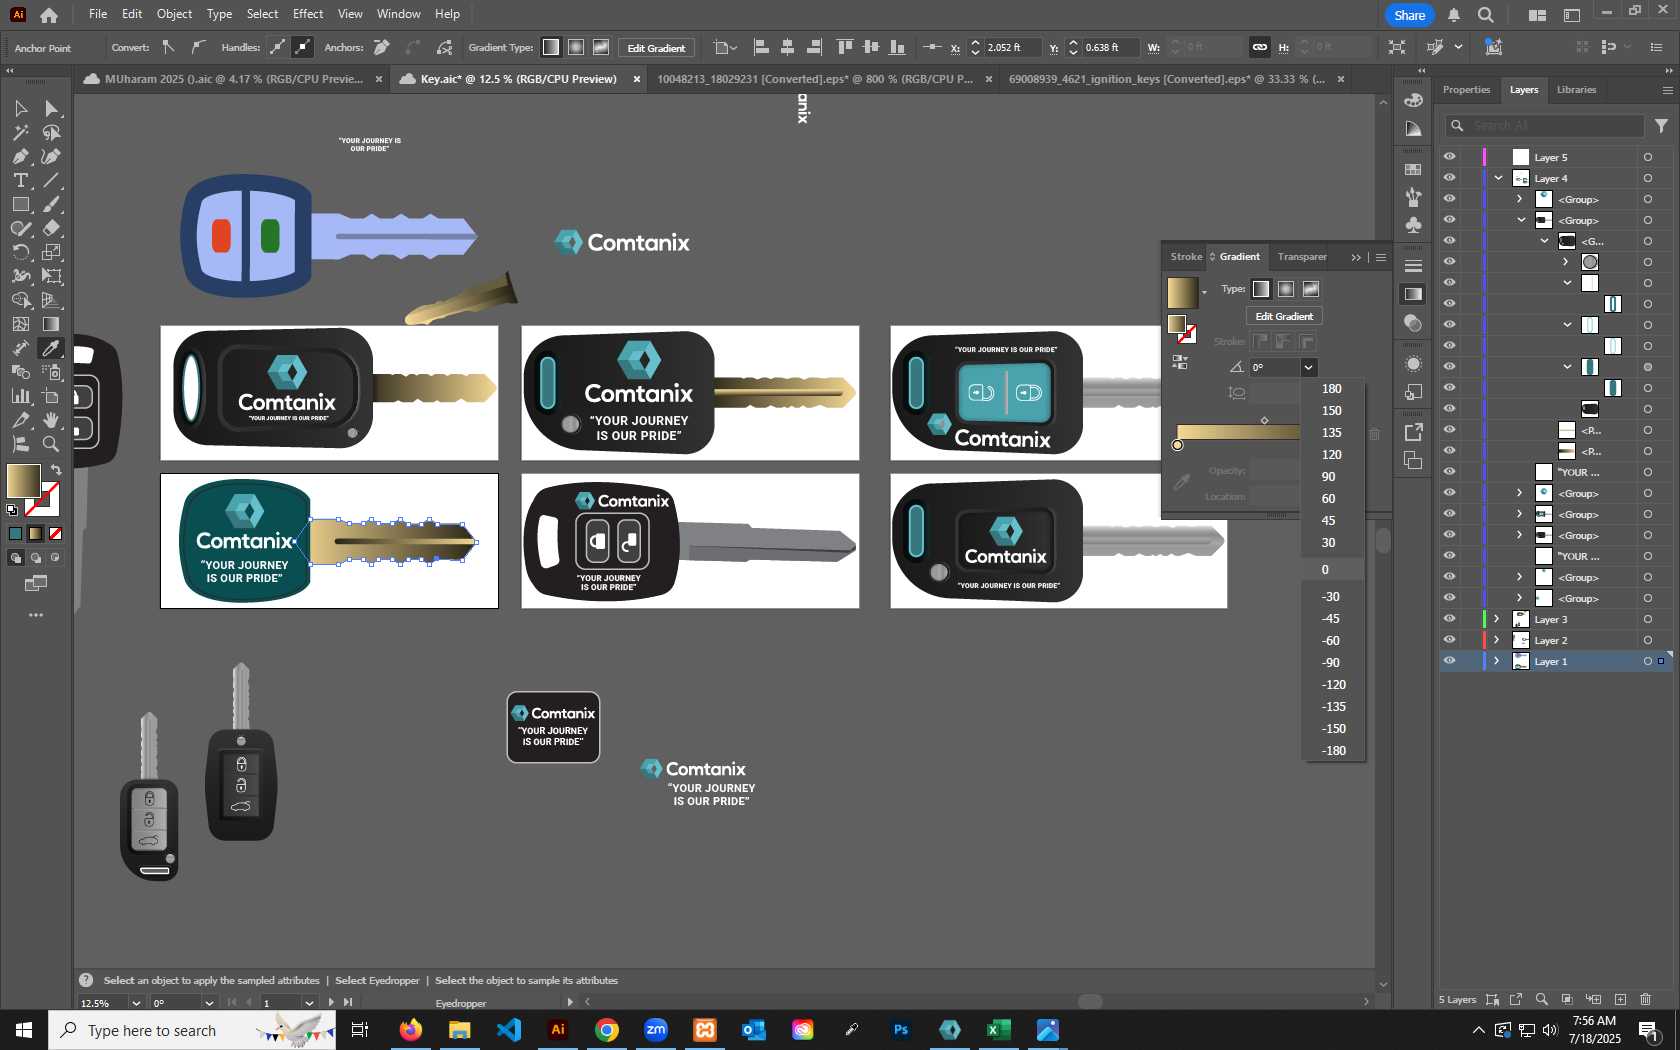Screen dimensions: 1680x1050
Task: Toggle Constrain Width and Height Proportions link
Action: (1260, 47)
